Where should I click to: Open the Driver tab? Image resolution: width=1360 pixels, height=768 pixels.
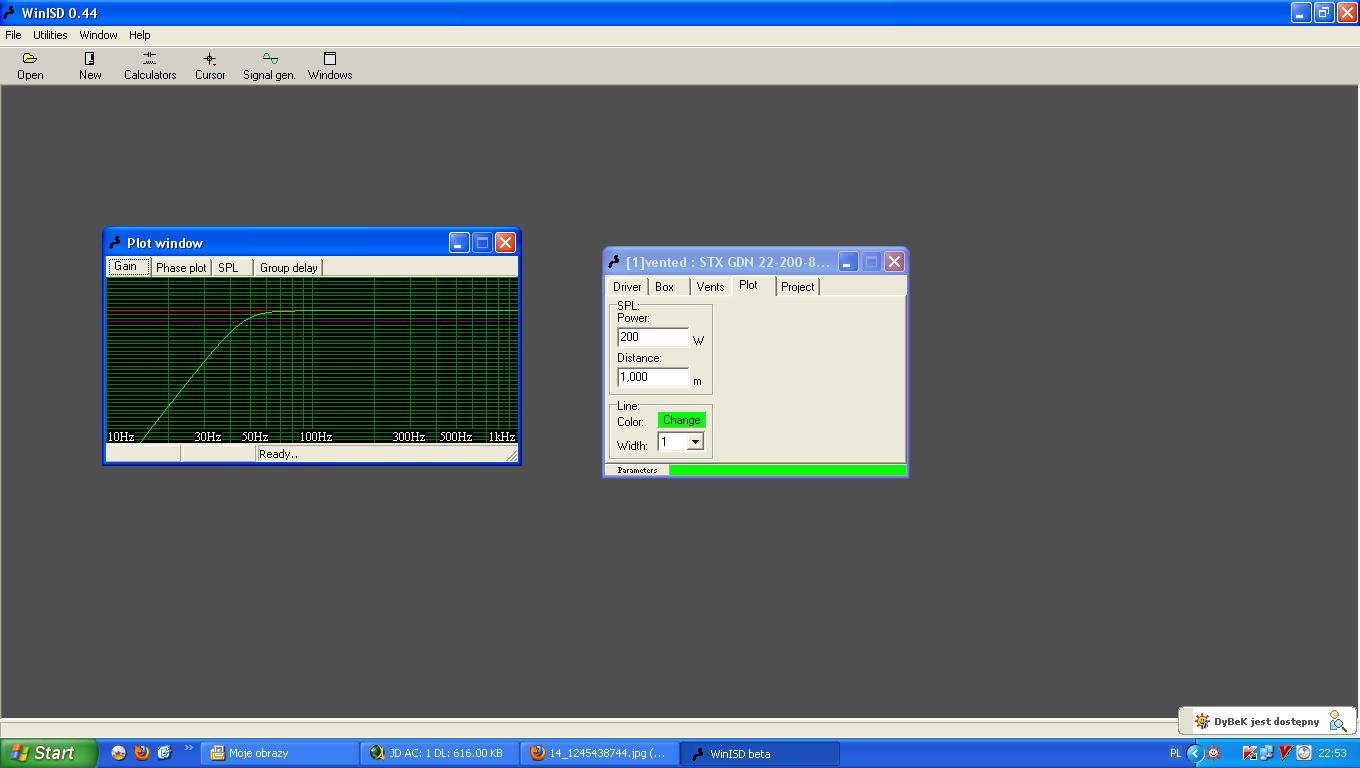tap(627, 287)
